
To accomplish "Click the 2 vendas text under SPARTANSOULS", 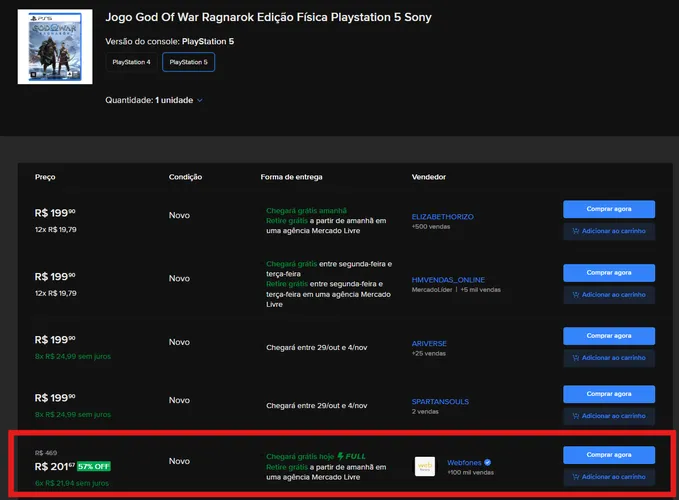I will [x=425, y=412].
